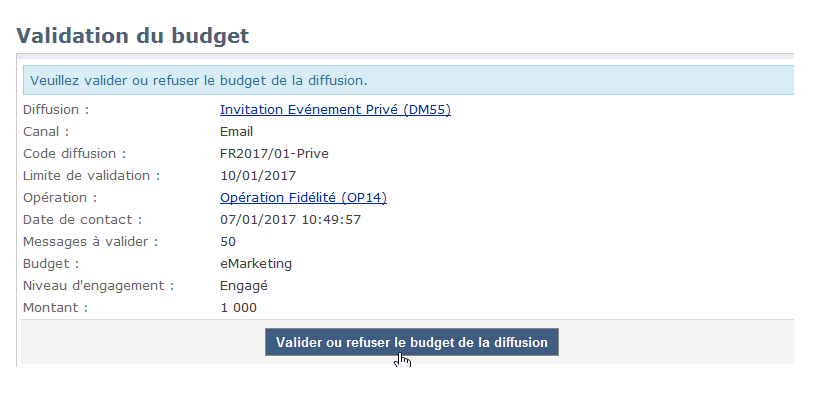Open the Invitation Evénement Privé (DM55) link
Screen dimensions: 837x404
point(335,109)
